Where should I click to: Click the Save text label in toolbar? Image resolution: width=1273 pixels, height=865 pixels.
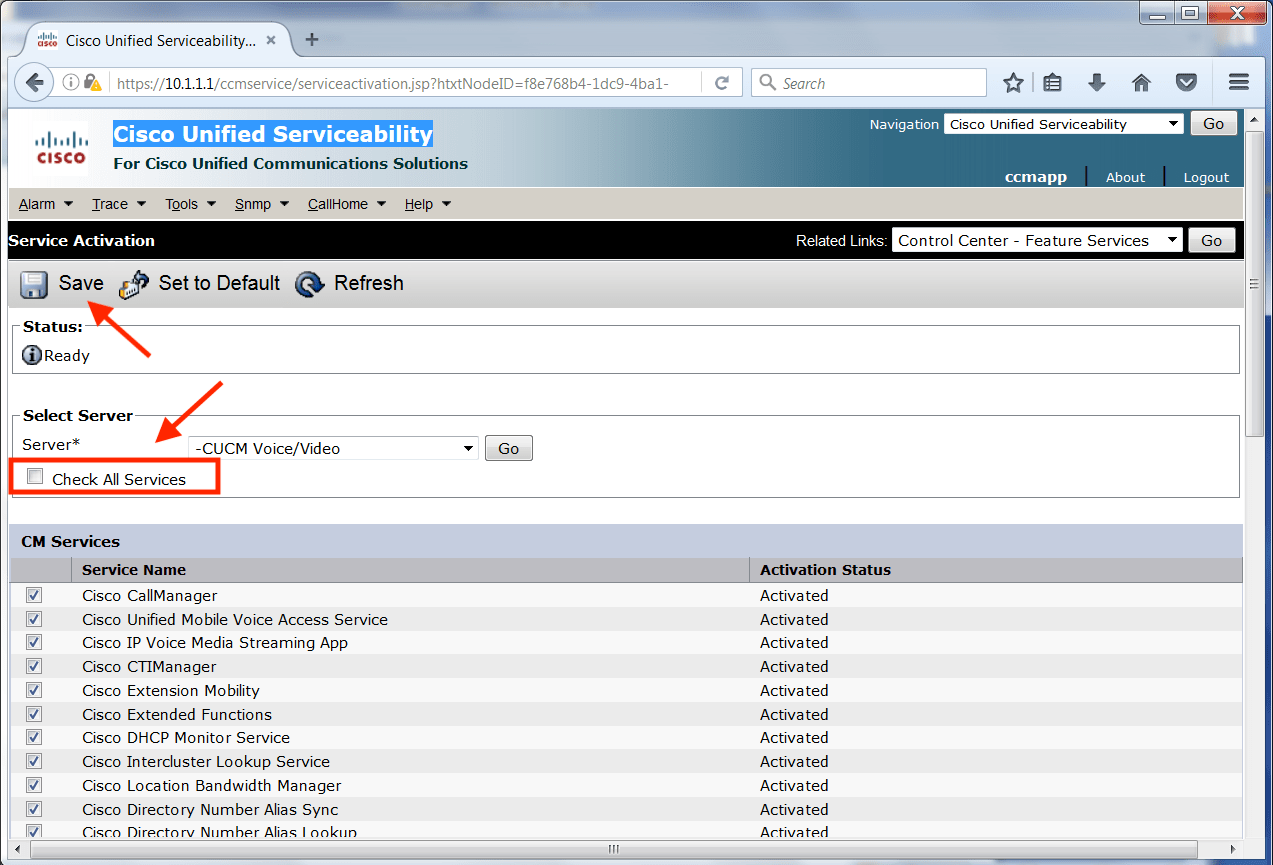tap(81, 283)
